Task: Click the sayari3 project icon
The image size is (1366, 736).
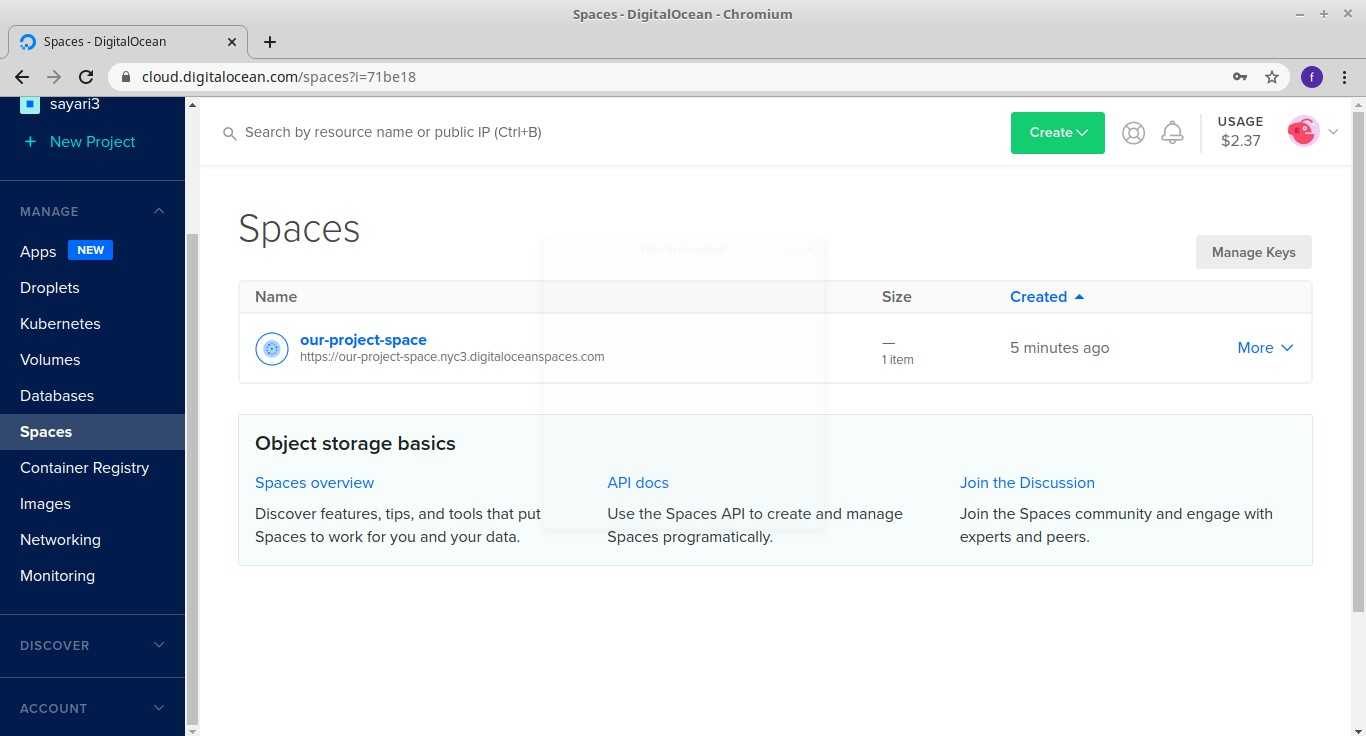Action: pos(30,104)
